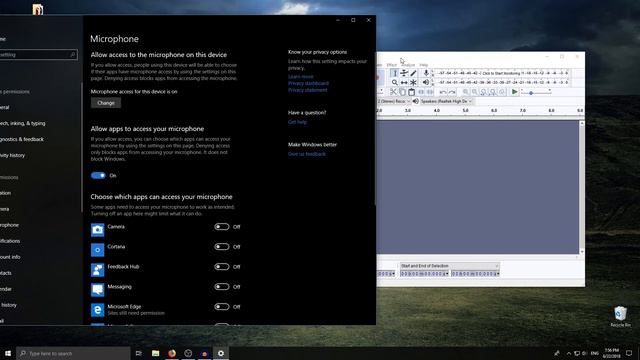The width and height of the screenshot is (640, 360).
Task: Click the Zoom Toggle icon in Audacity
Action: click(502, 92)
